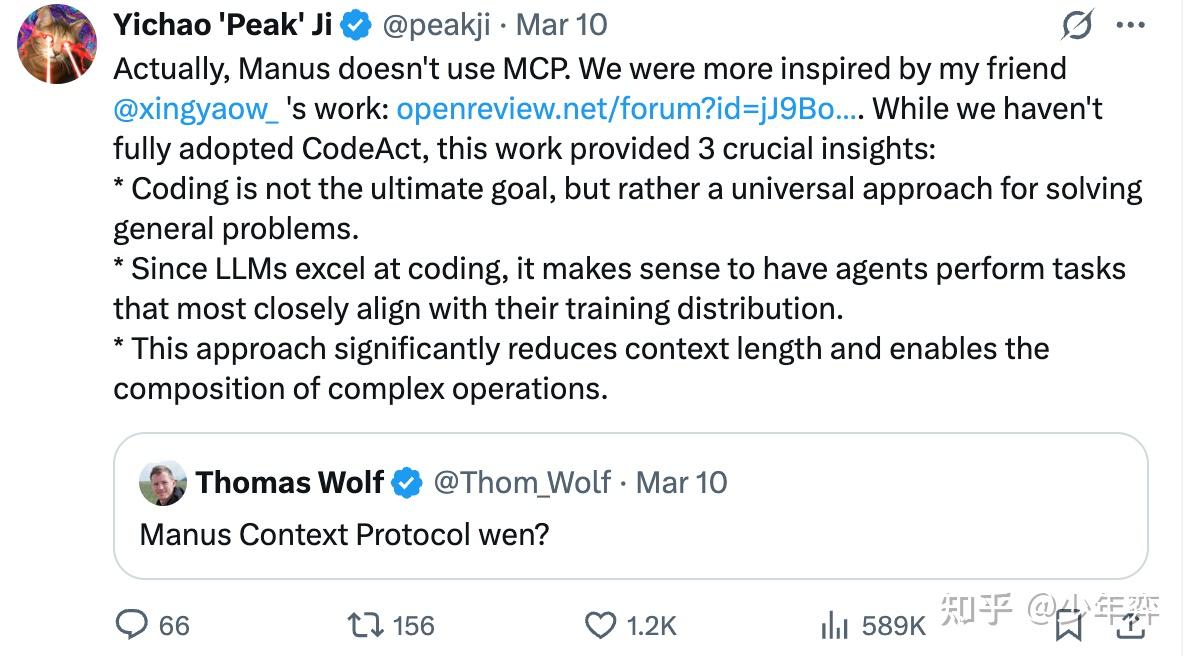Image resolution: width=1190 pixels, height=656 pixels.
Task: Click Yichao's blue verified badge
Action: click(x=357, y=25)
